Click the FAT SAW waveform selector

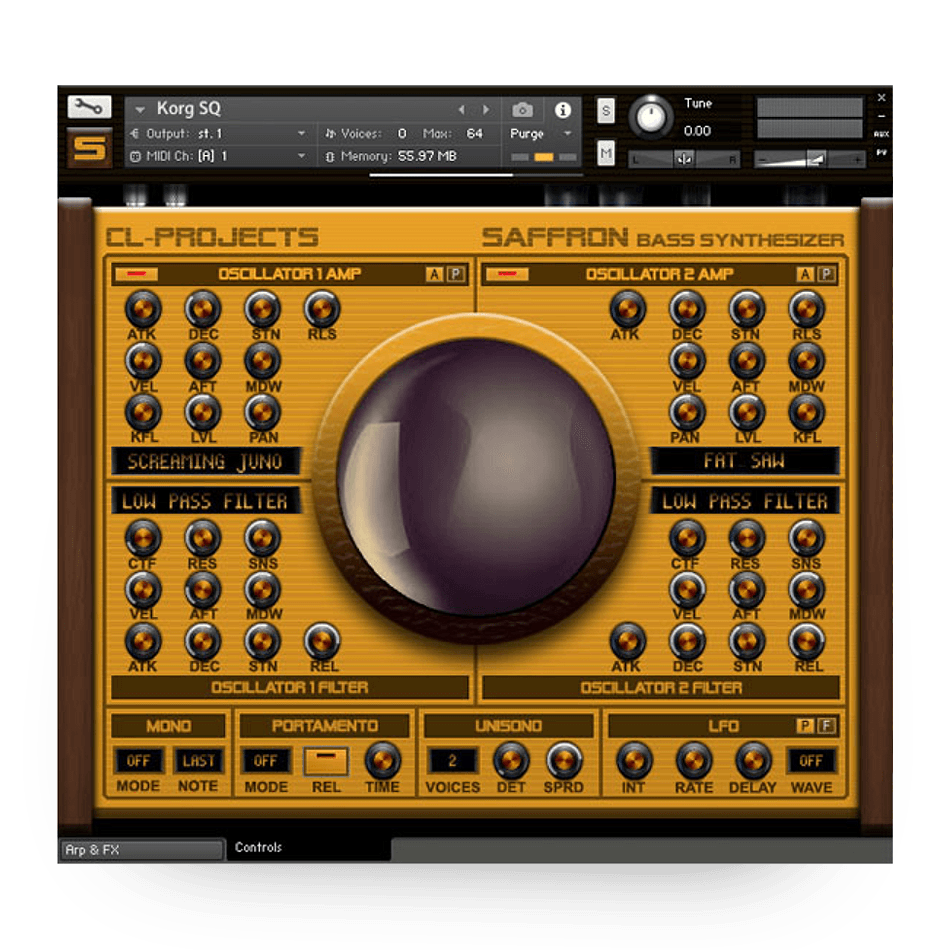745,461
